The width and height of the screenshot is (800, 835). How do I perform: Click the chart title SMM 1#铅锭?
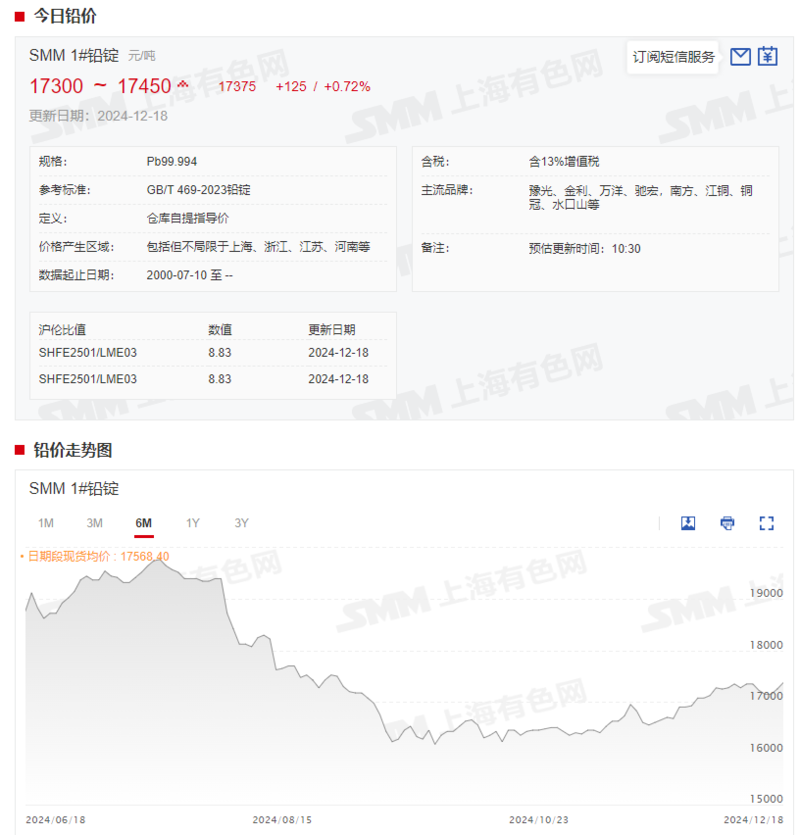[74, 488]
